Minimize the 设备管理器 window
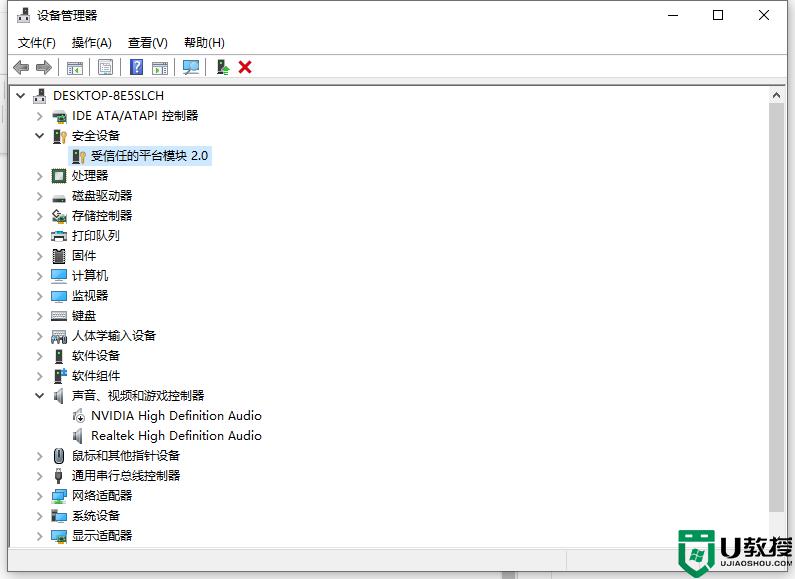This screenshot has width=795, height=579. 673,15
